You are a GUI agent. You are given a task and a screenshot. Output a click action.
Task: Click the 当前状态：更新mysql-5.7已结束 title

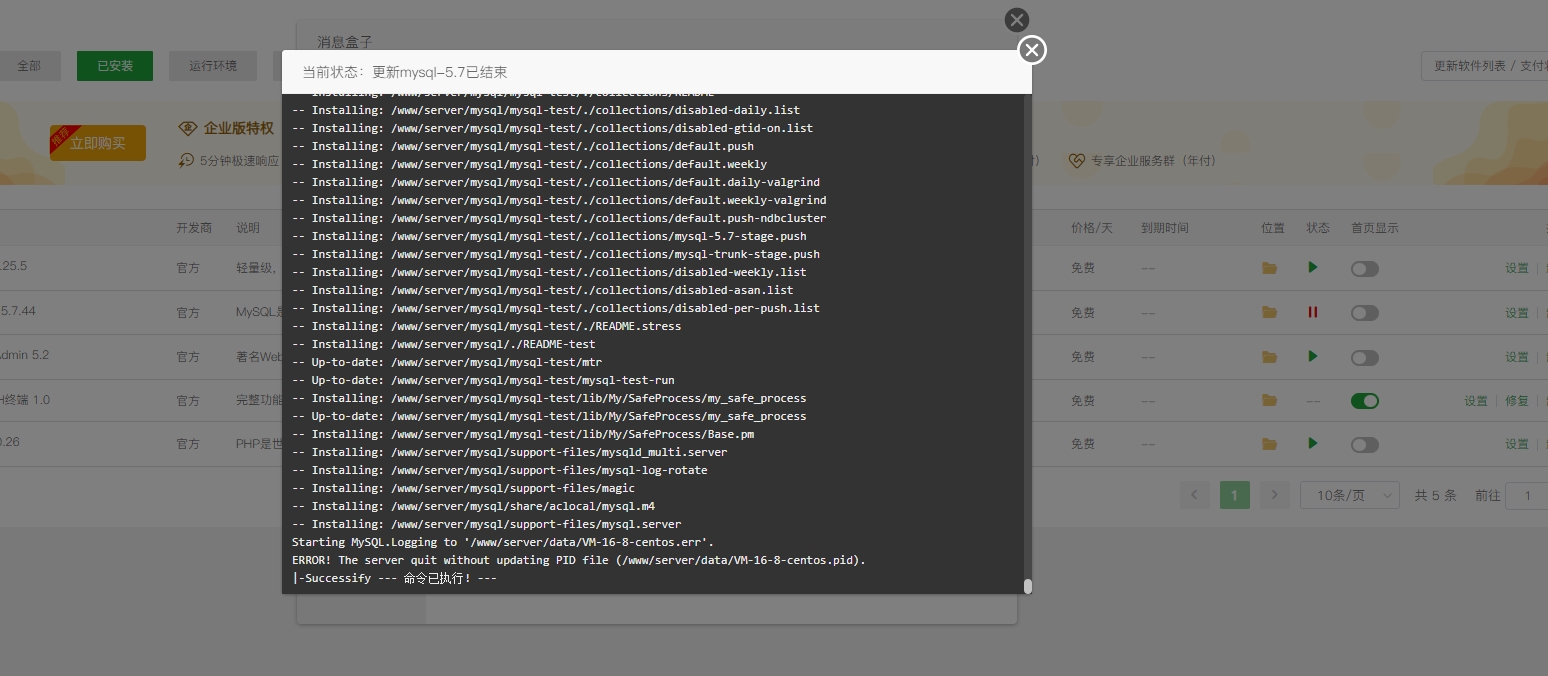[x=405, y=72]
